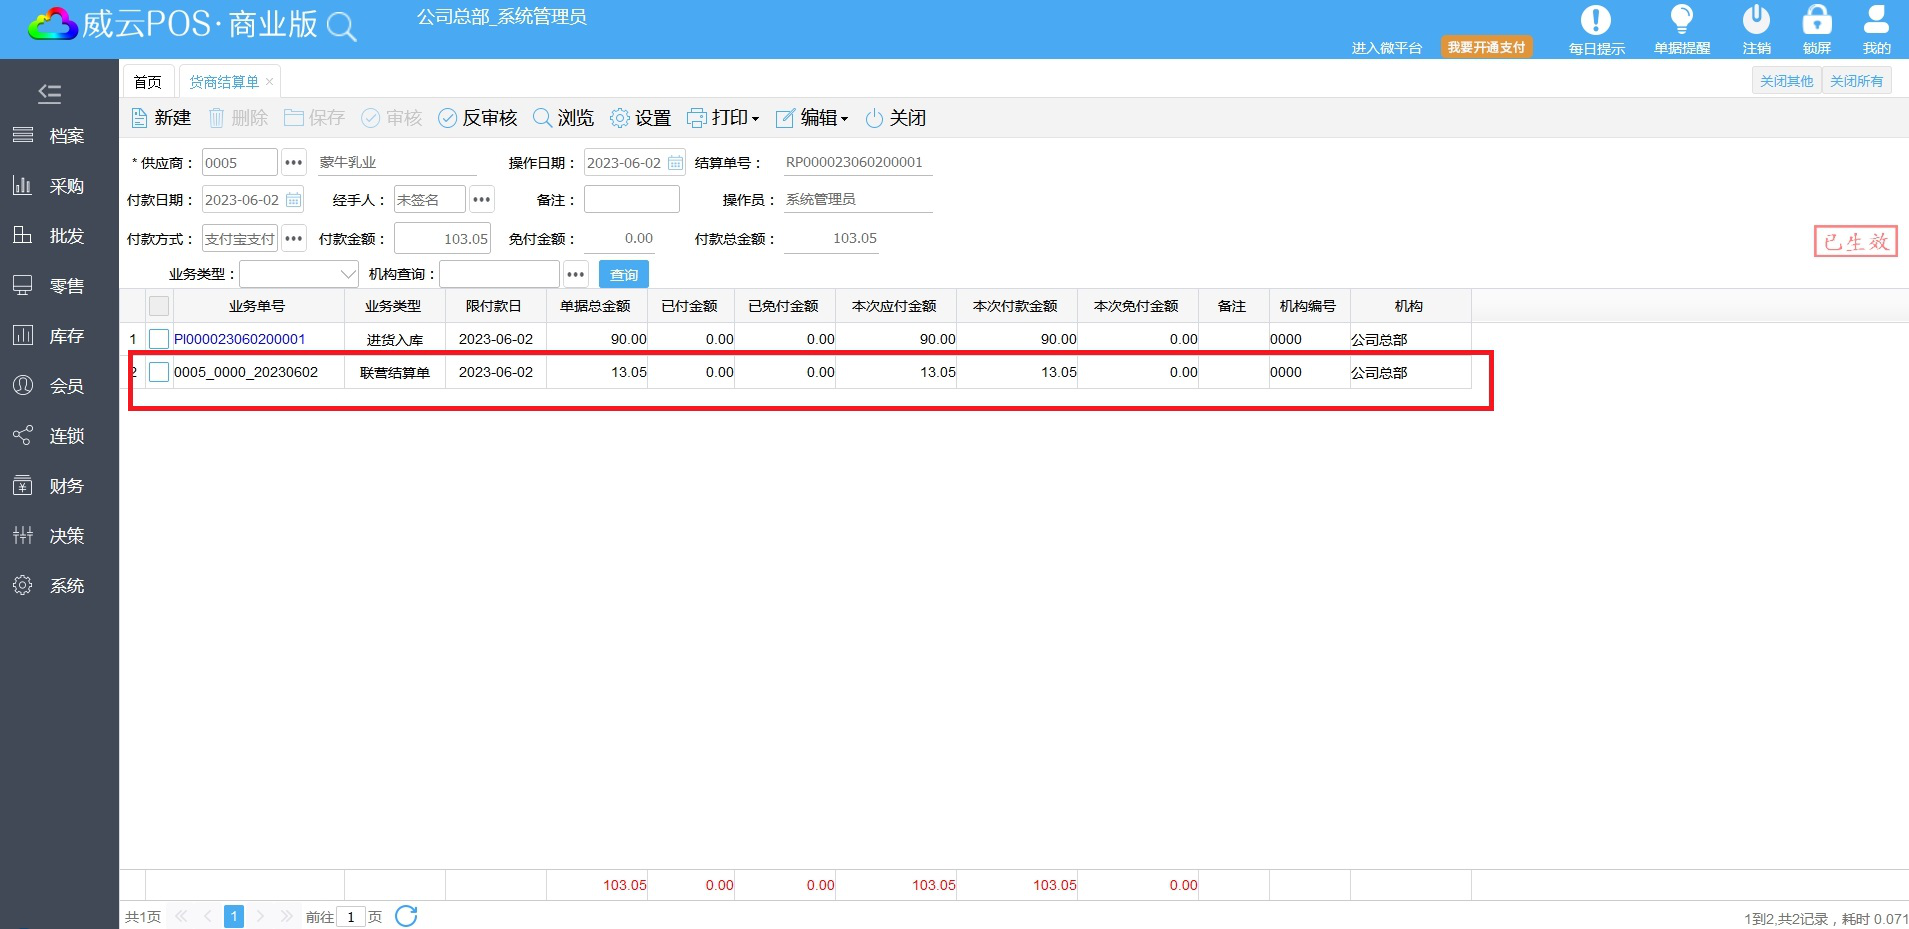Click the 单据提醒 lightbulb icon

click(1681, 21)
